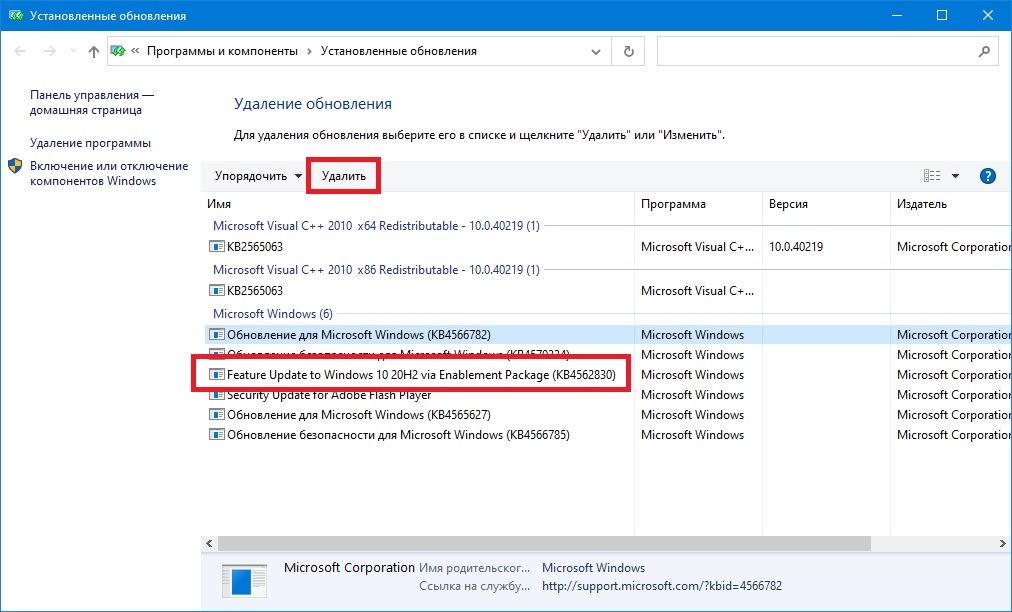Open Включение или отключение компонентов Windows

point(109,174)
